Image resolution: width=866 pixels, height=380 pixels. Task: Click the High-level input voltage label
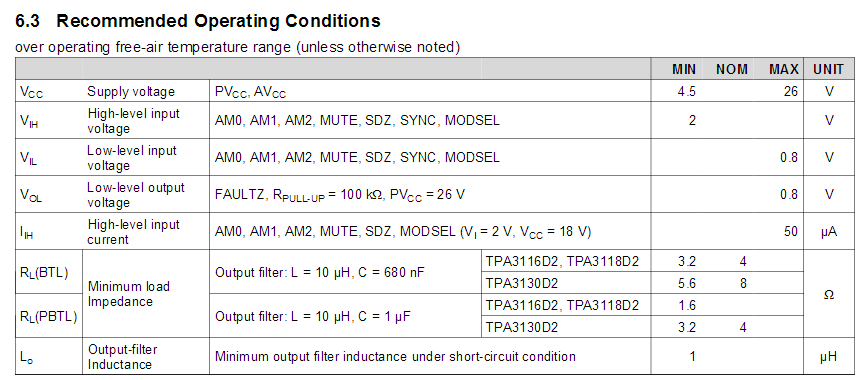(x=133, y=121)
